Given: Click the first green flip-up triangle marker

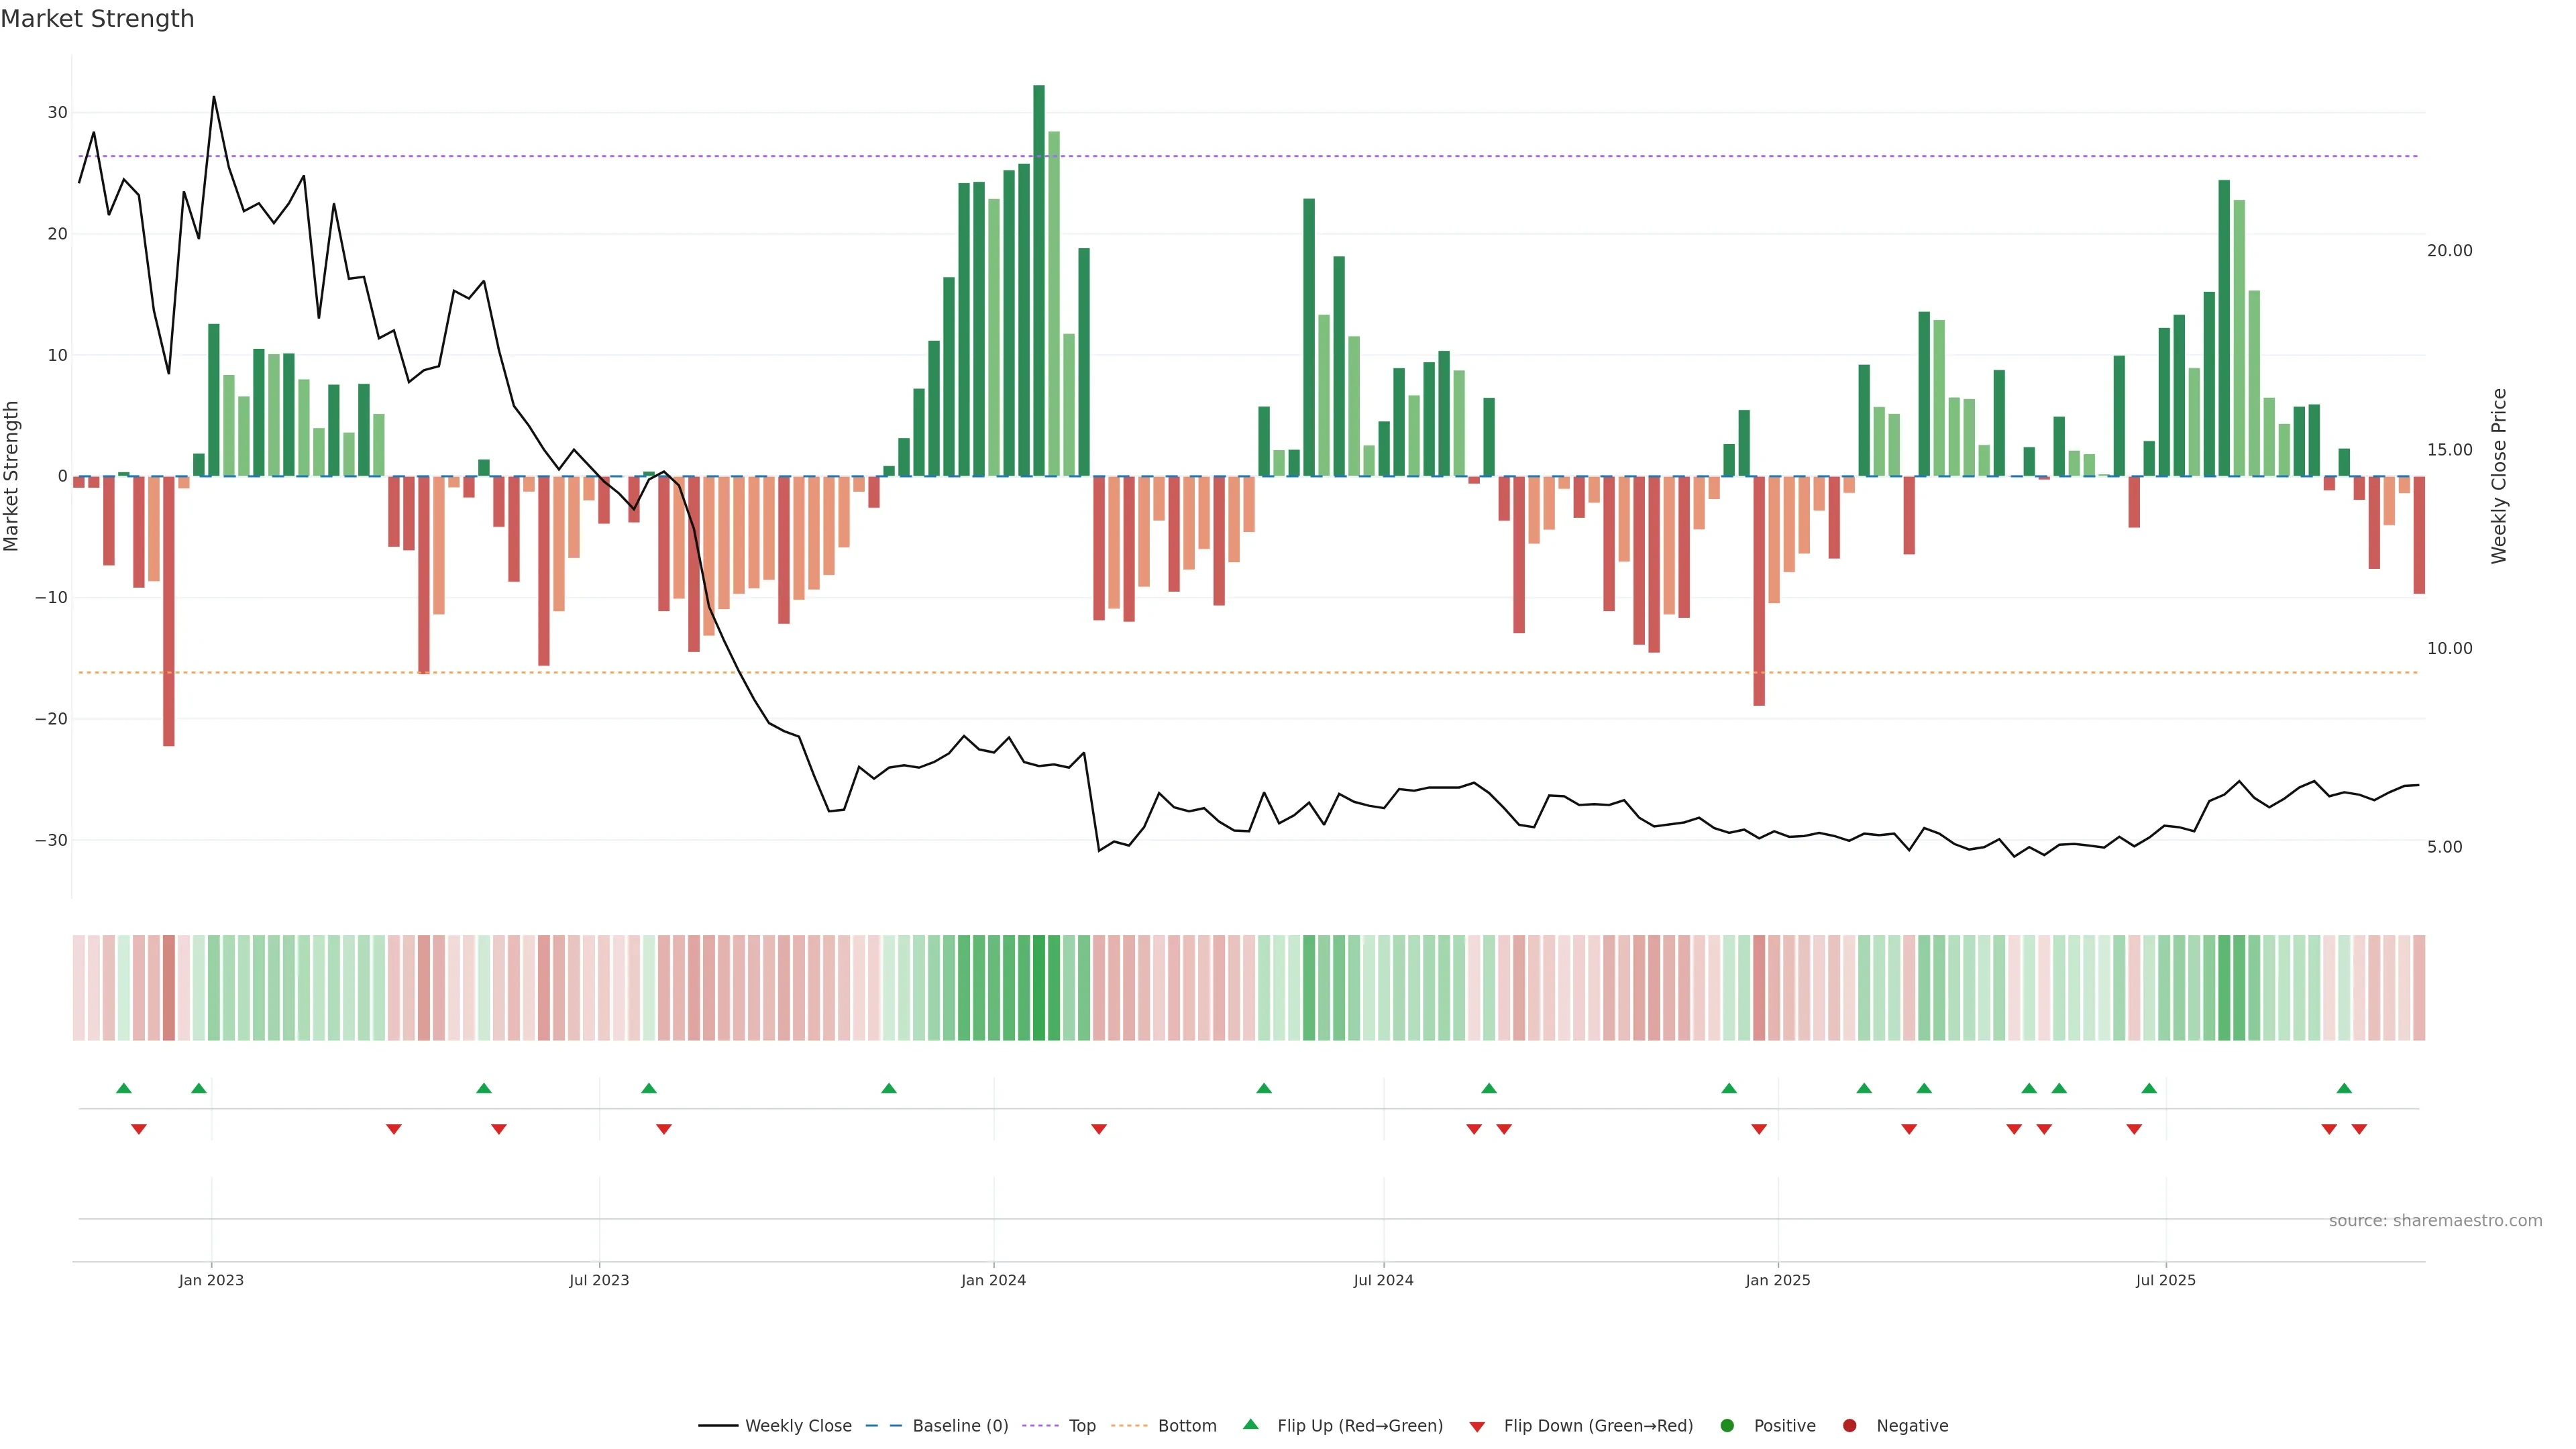Looking at the screenshot, I should (124, 1088).
